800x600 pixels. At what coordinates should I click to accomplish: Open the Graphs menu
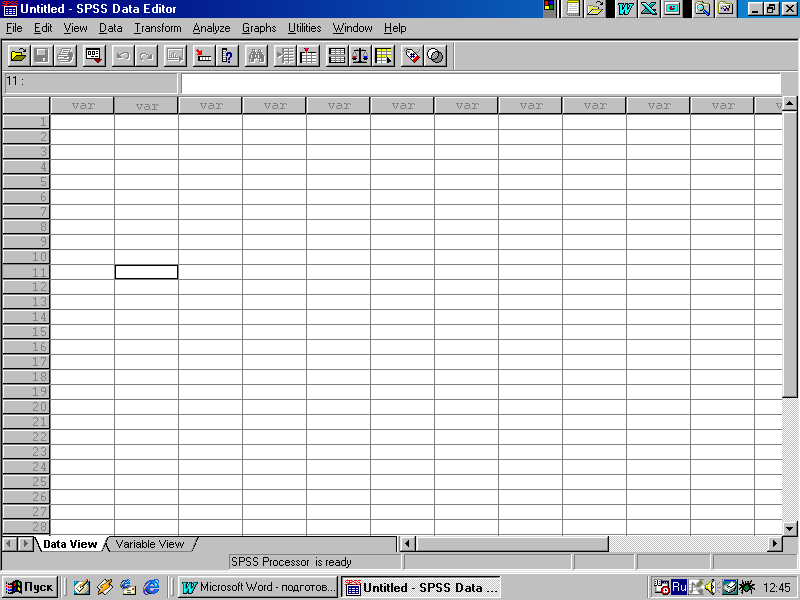[259, 28]
